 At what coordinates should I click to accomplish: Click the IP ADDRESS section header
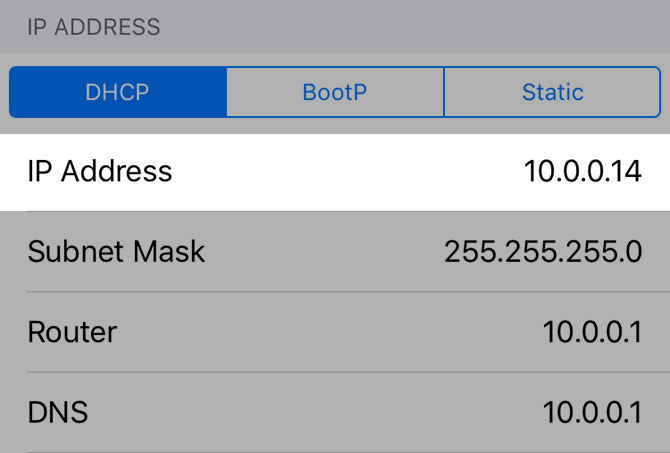coord(94,26)
